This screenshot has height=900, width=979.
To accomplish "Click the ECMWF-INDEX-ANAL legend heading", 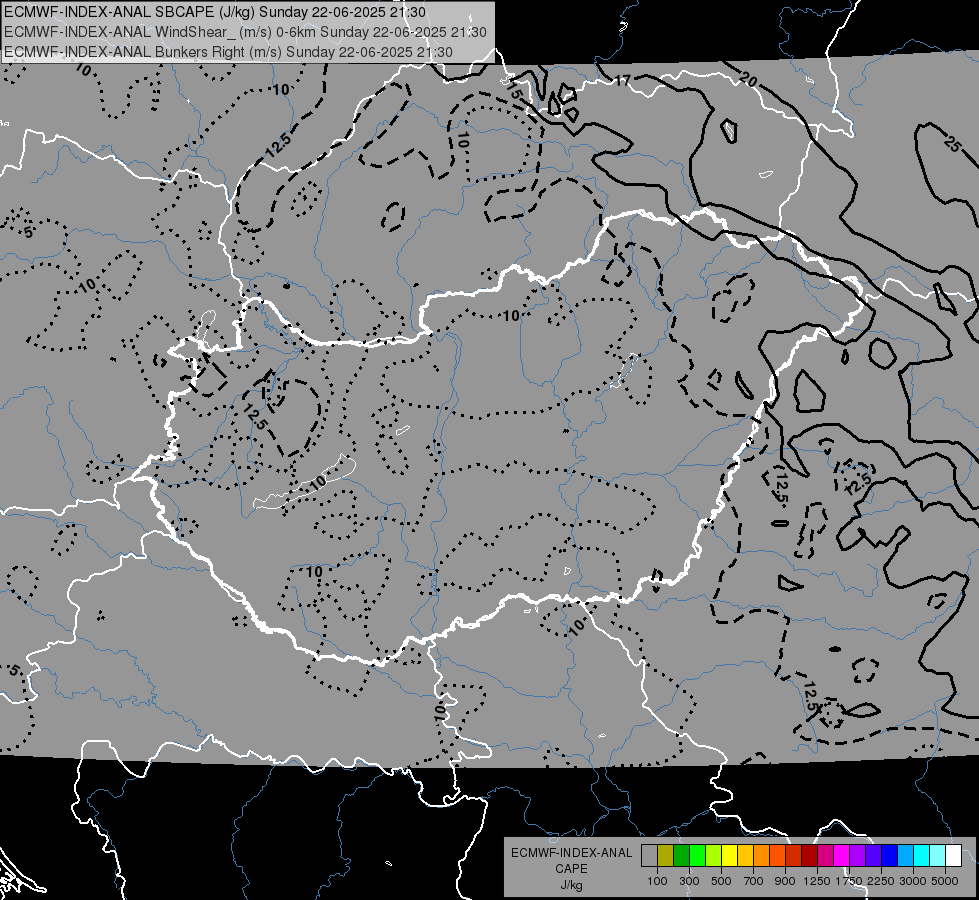I will pyautogui.click(x=571, y=853).
